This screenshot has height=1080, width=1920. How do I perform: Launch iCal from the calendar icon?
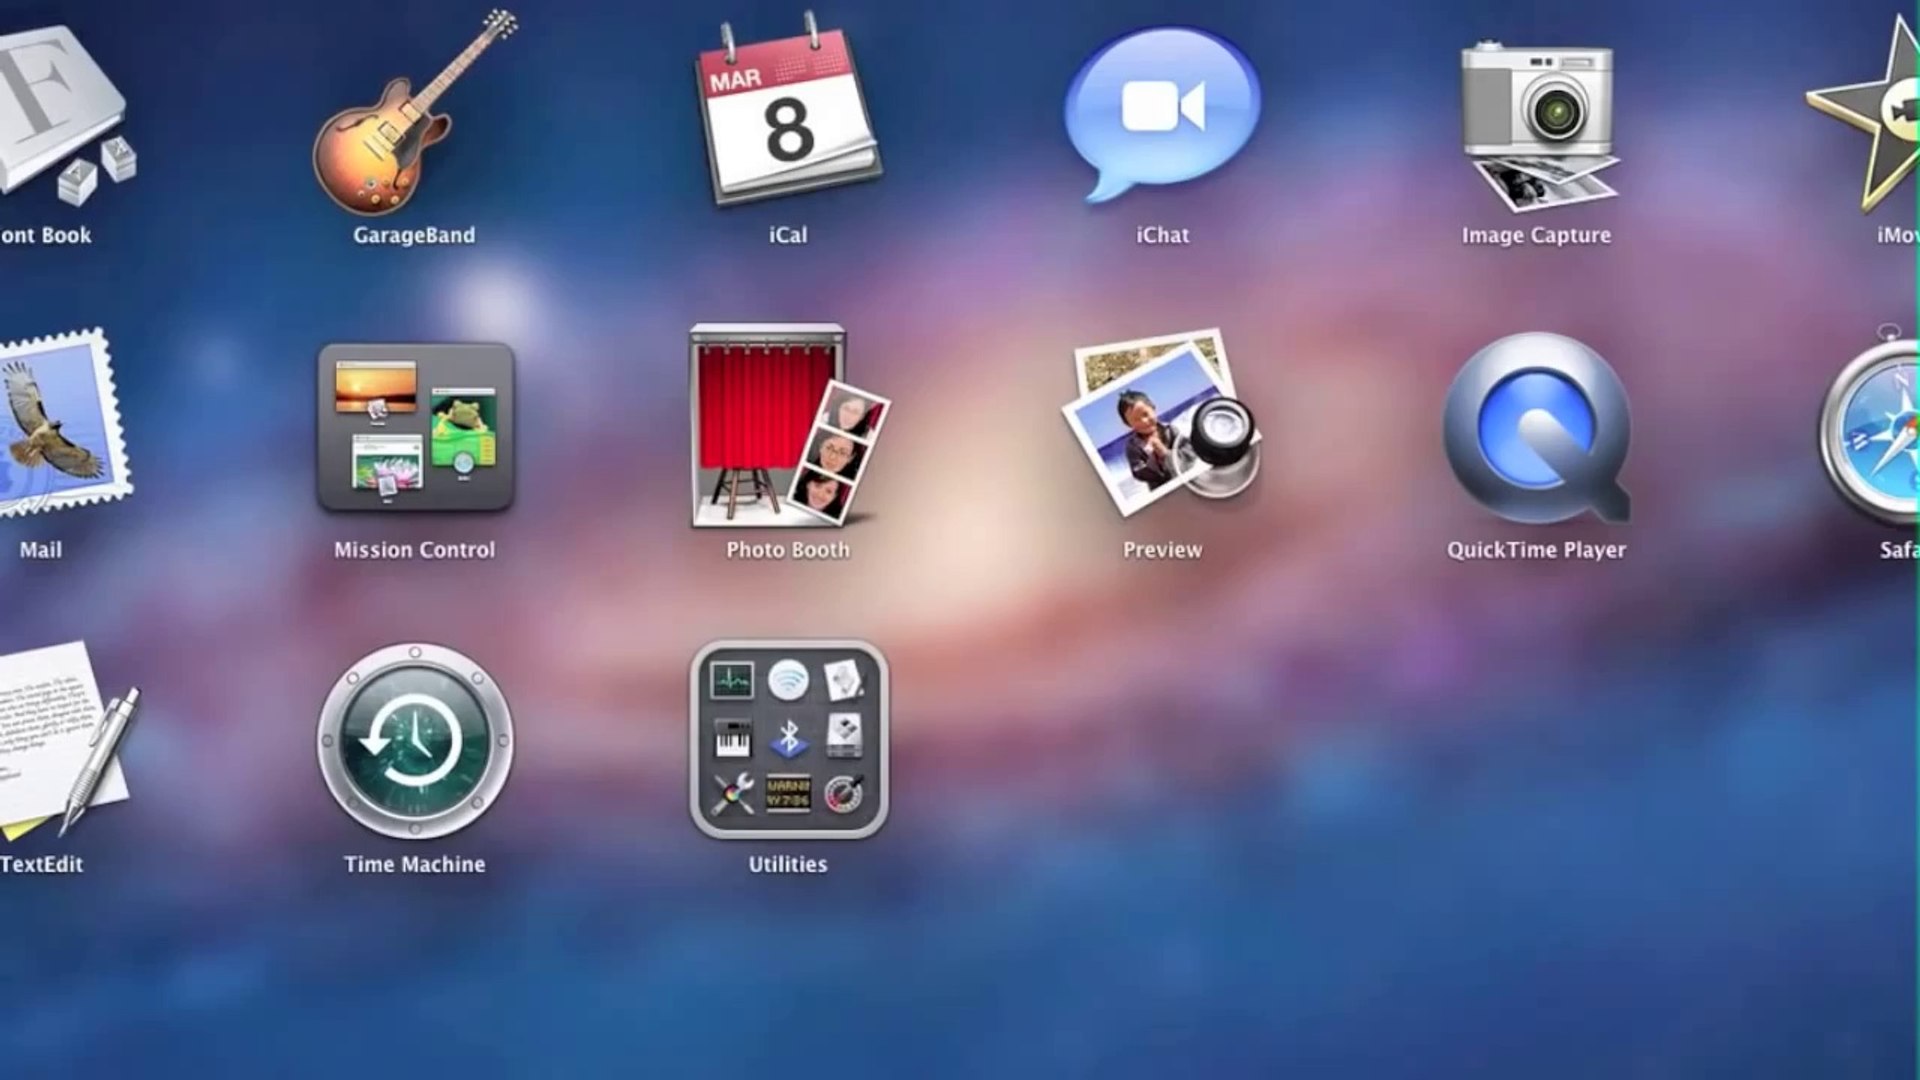tap(788, 115)
